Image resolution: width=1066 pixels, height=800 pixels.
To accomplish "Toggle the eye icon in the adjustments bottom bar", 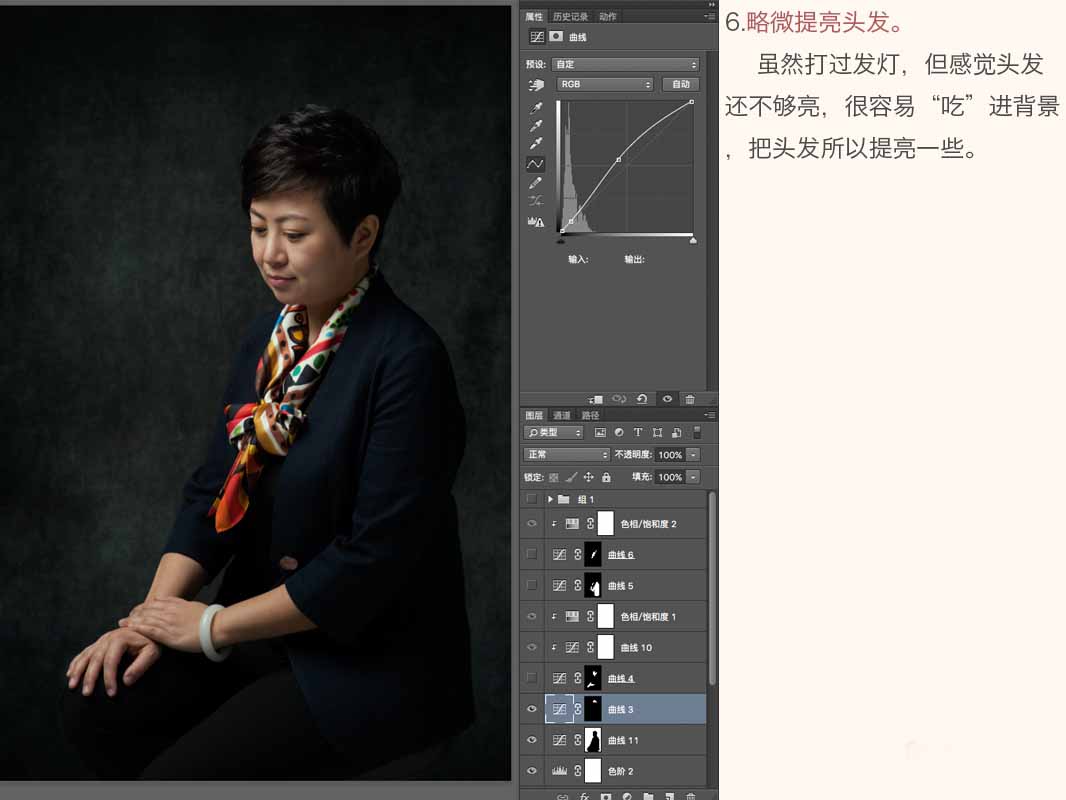I will [667, 399].
